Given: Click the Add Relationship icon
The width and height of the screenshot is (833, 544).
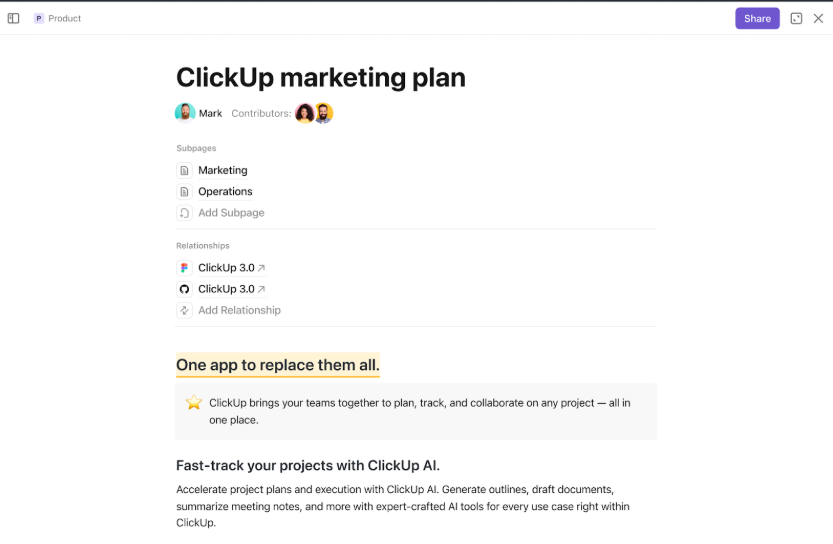Looking at the screenshot, I should (x=184, y=310).
